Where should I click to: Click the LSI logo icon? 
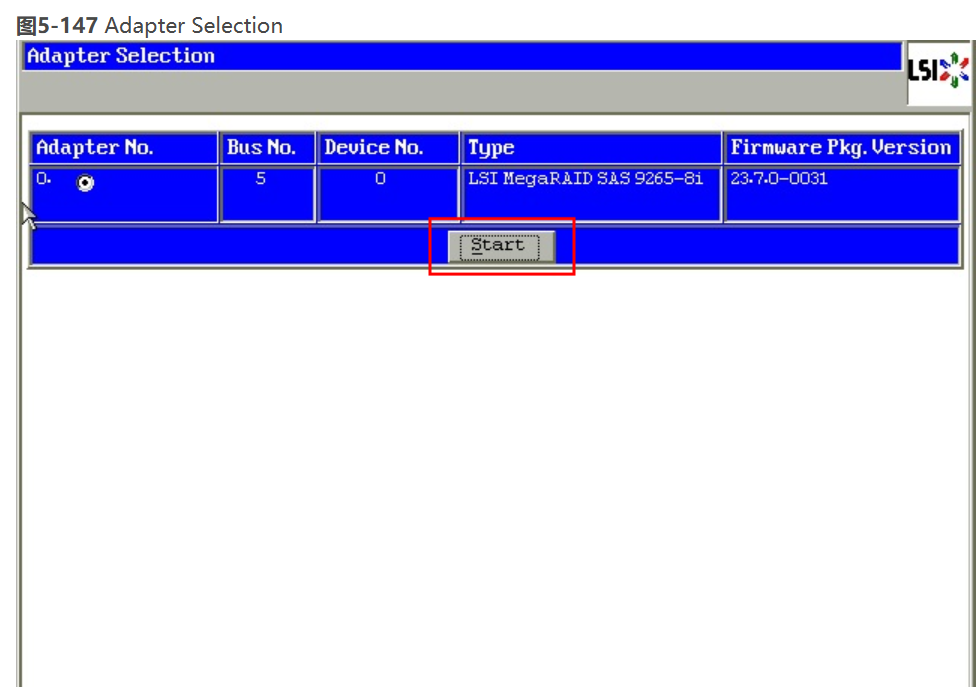[x=938, y=70]
